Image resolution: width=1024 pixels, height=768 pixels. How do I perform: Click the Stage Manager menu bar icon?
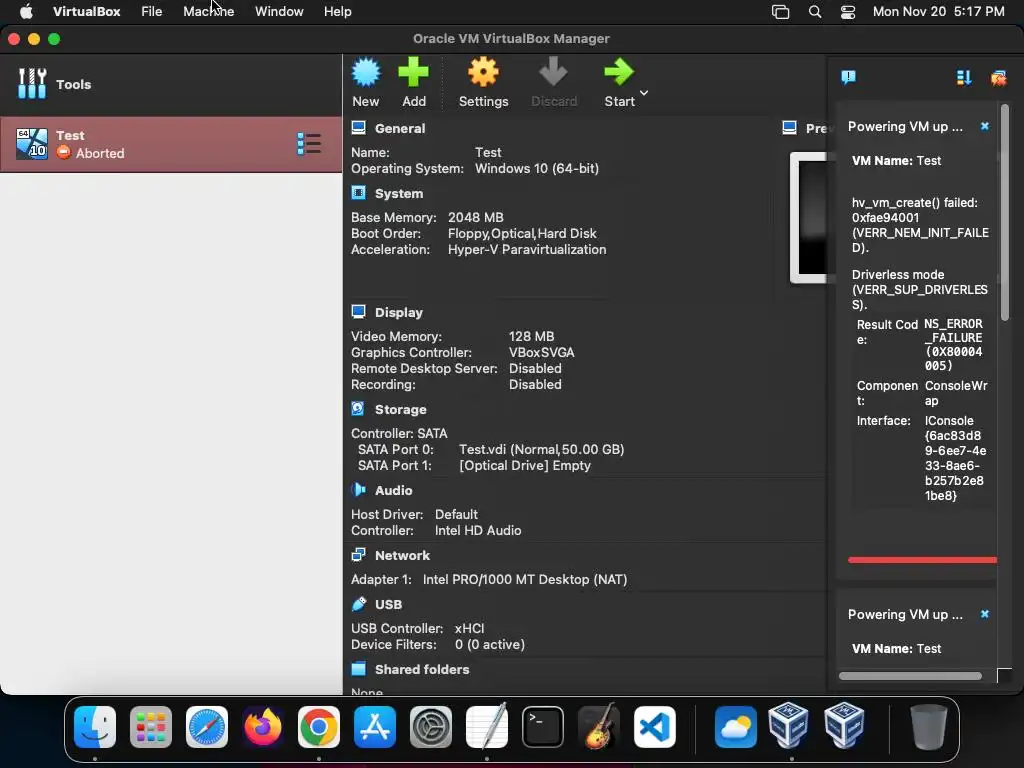click(780, 12)
